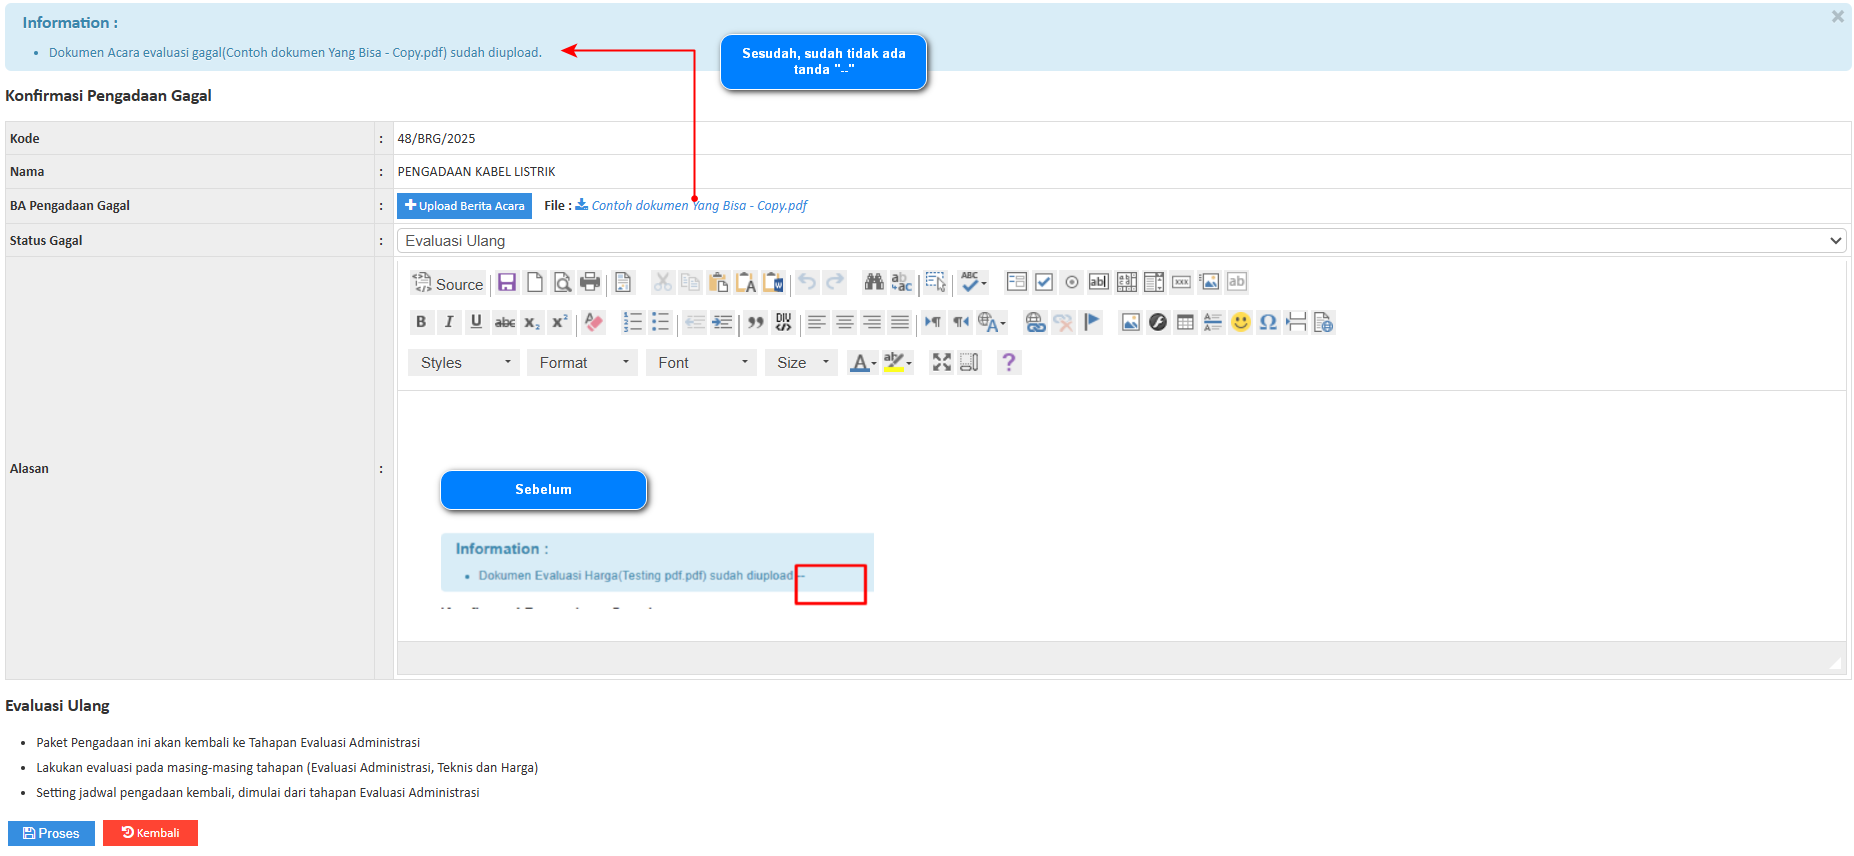This screenshot has height=856, width=1854.
Task: Open the Format dropdown
Action: [582, 363]
